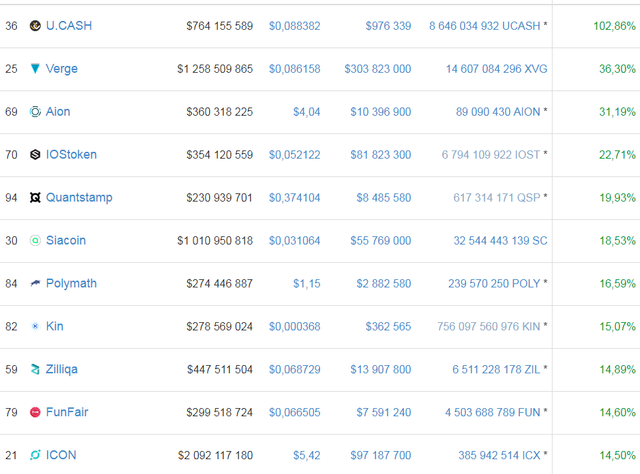Click the IOStoken logo icon

click(x=35, y=155)
